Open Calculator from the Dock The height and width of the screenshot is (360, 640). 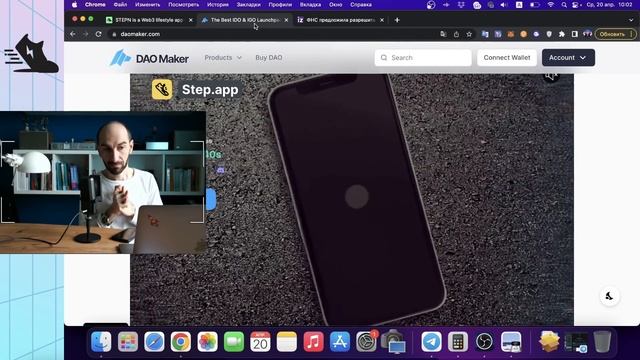click(x=458, y=342)
